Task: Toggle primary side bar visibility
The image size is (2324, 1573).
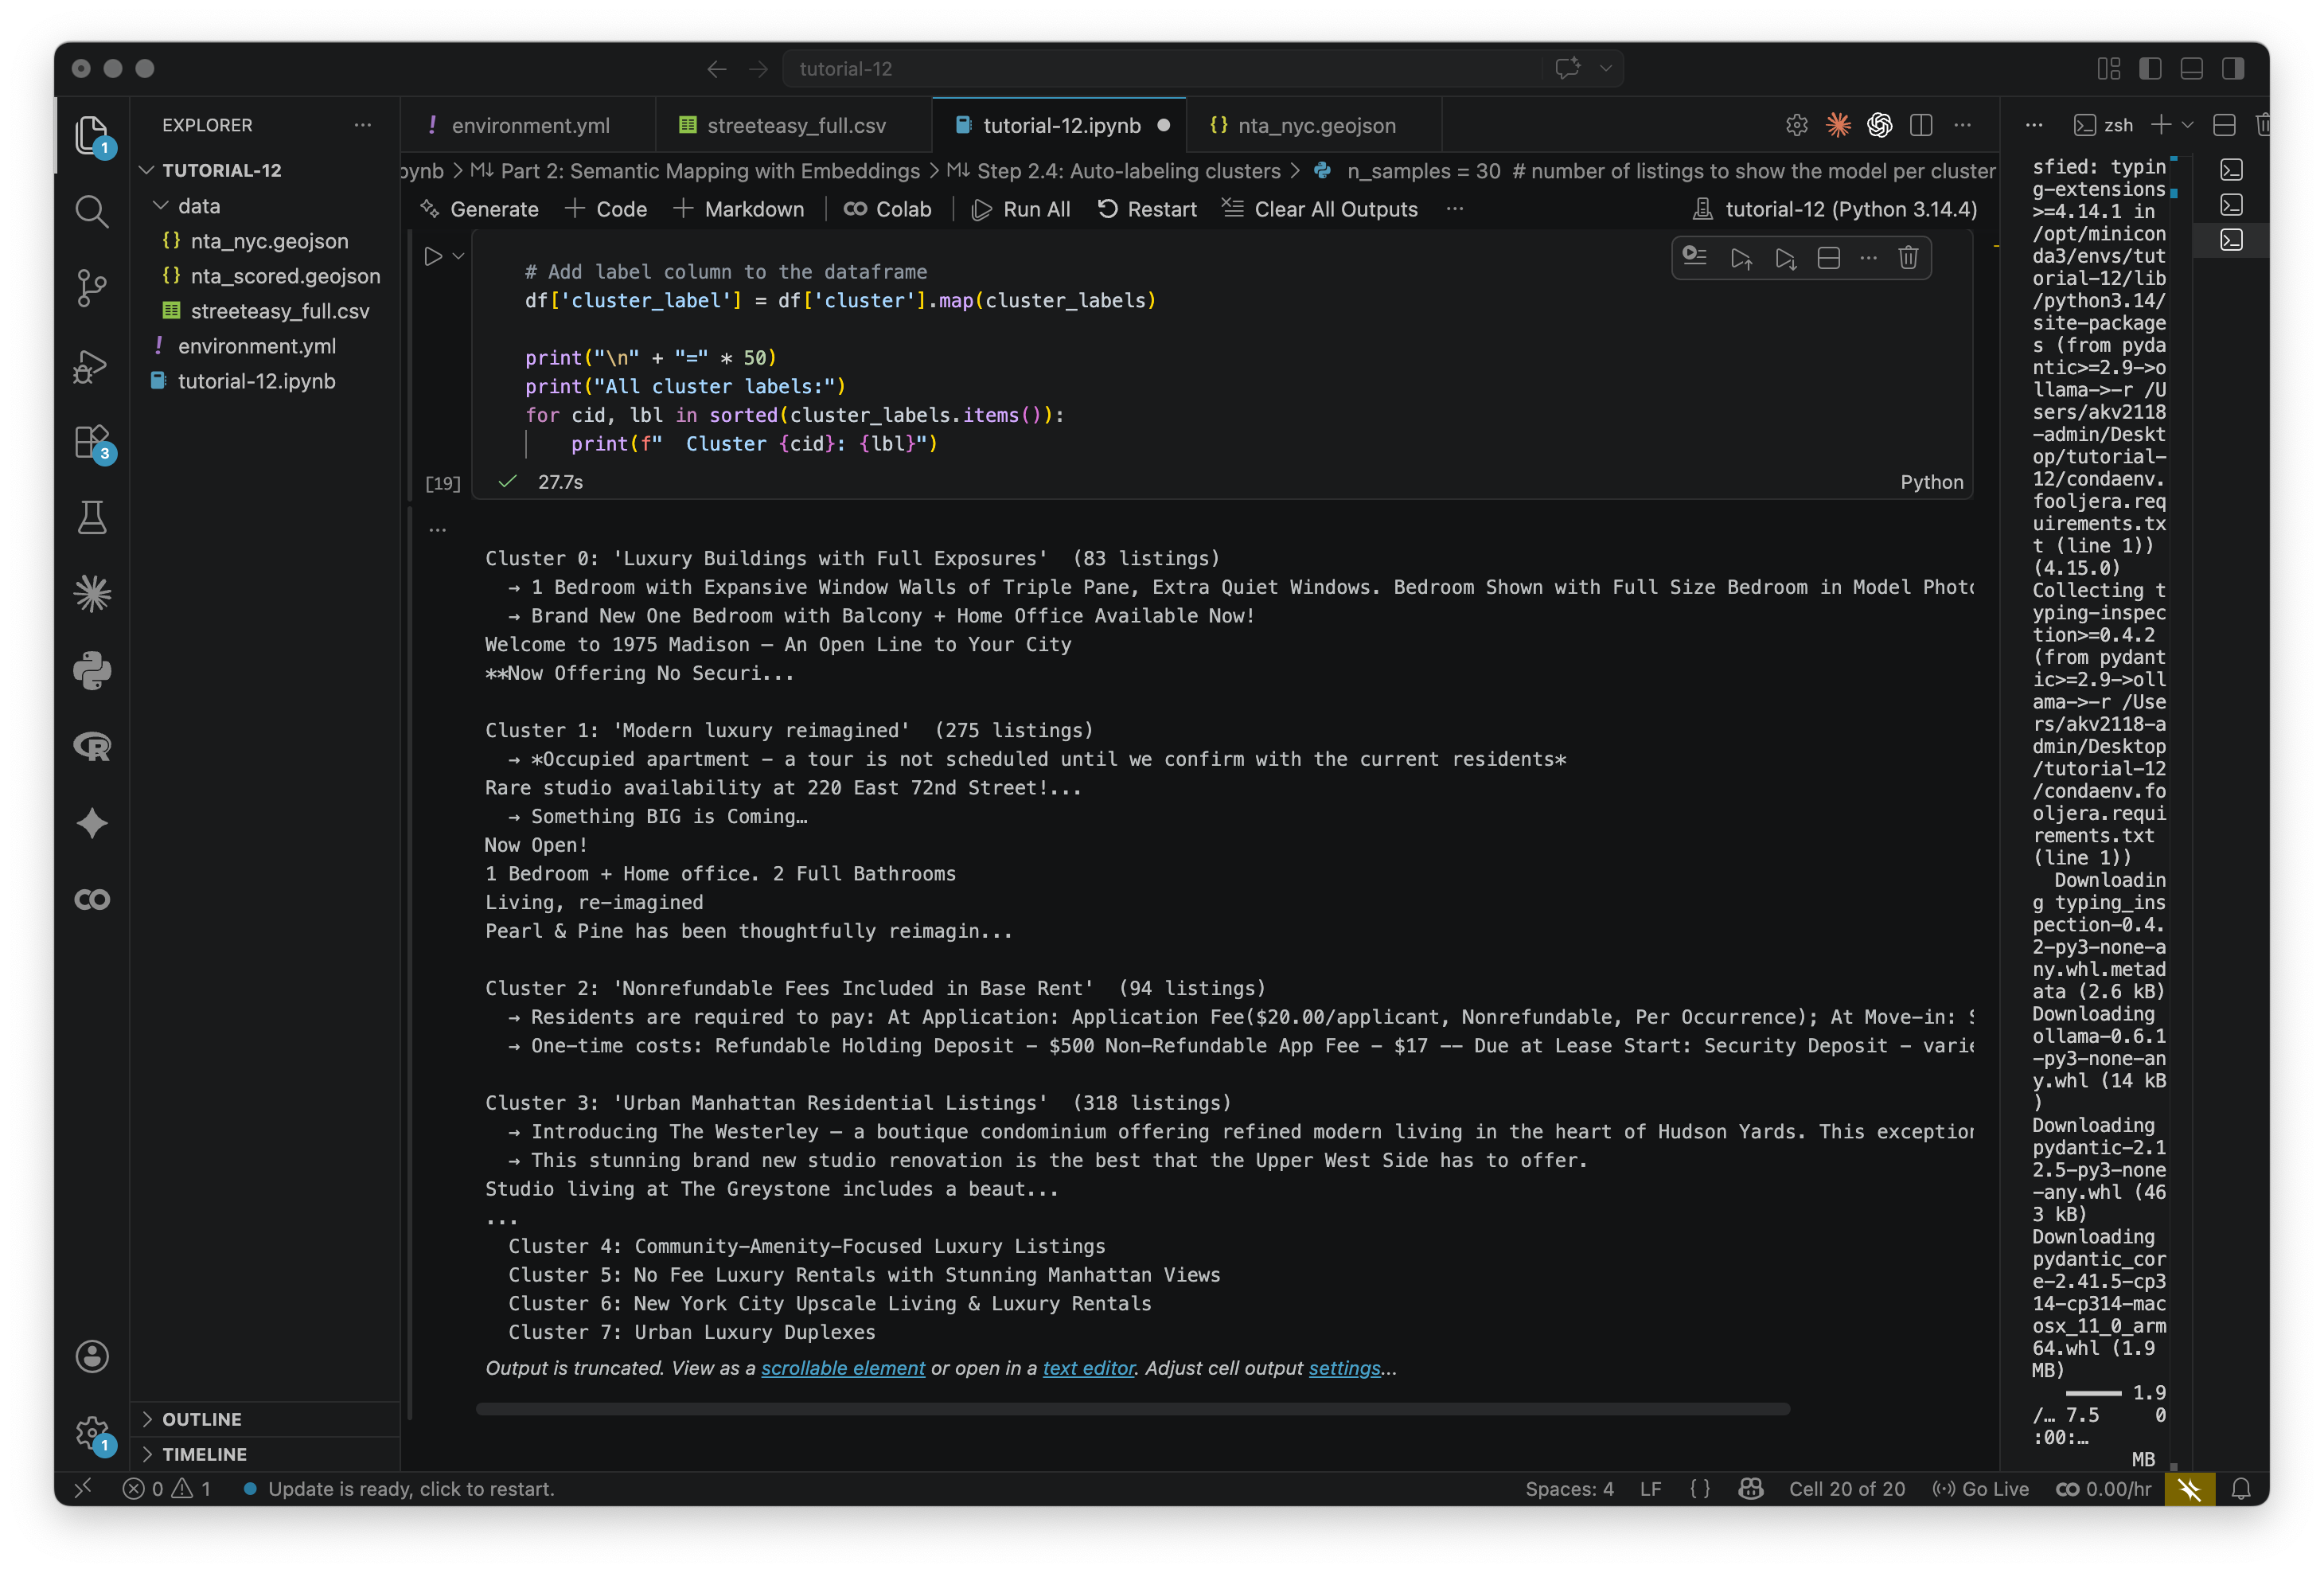Action: pos(2150,68)
